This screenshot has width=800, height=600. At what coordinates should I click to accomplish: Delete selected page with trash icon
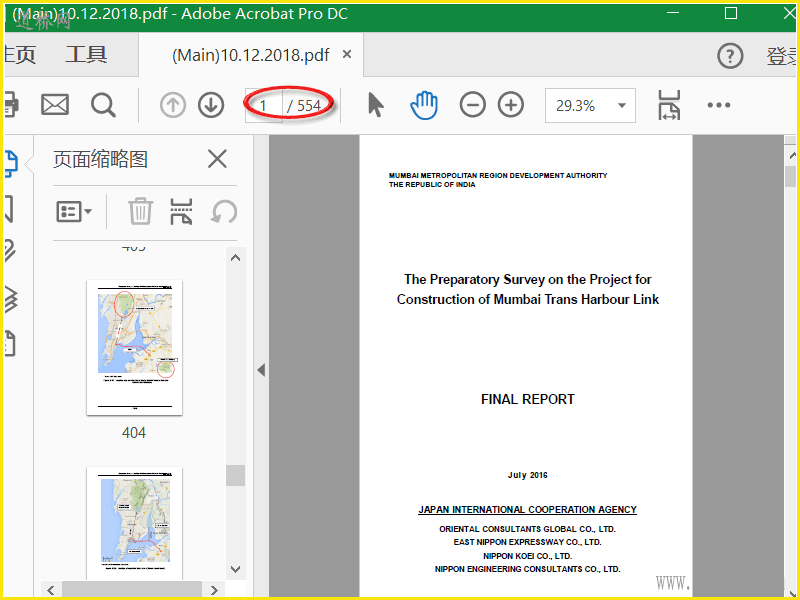(140, 211)
